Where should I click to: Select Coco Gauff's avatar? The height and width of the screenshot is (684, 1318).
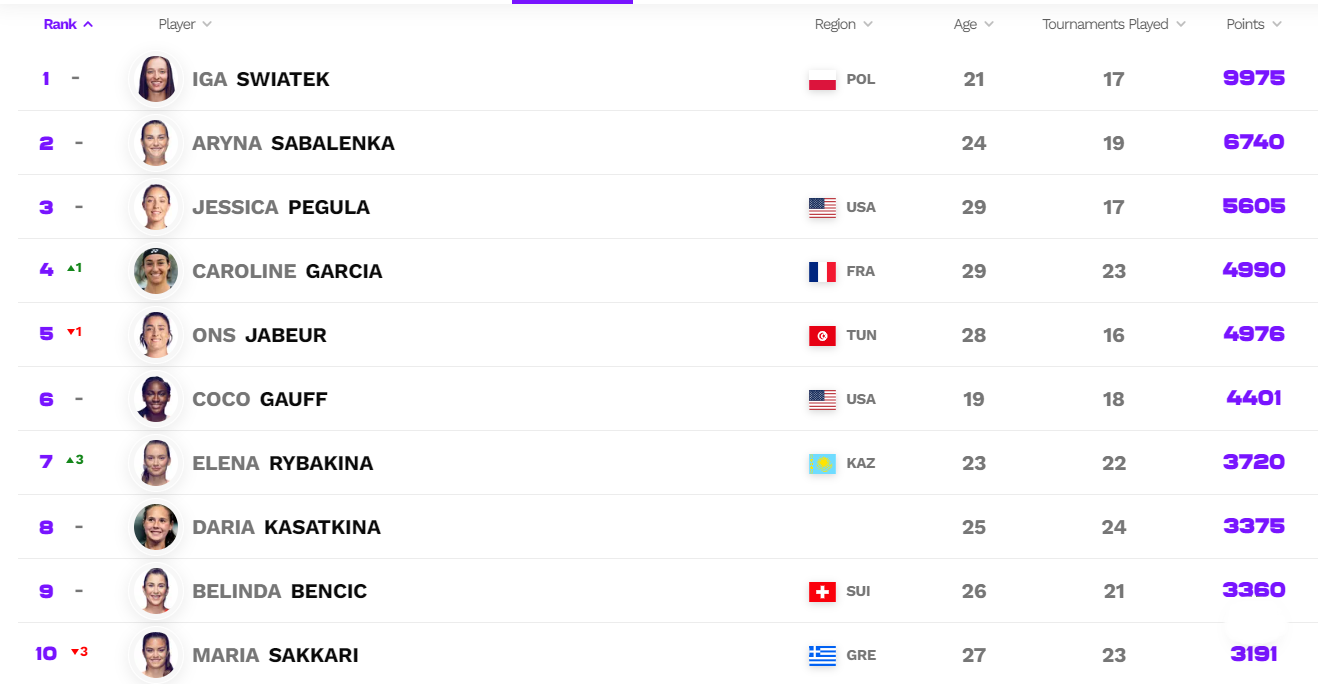pos(156,399)
